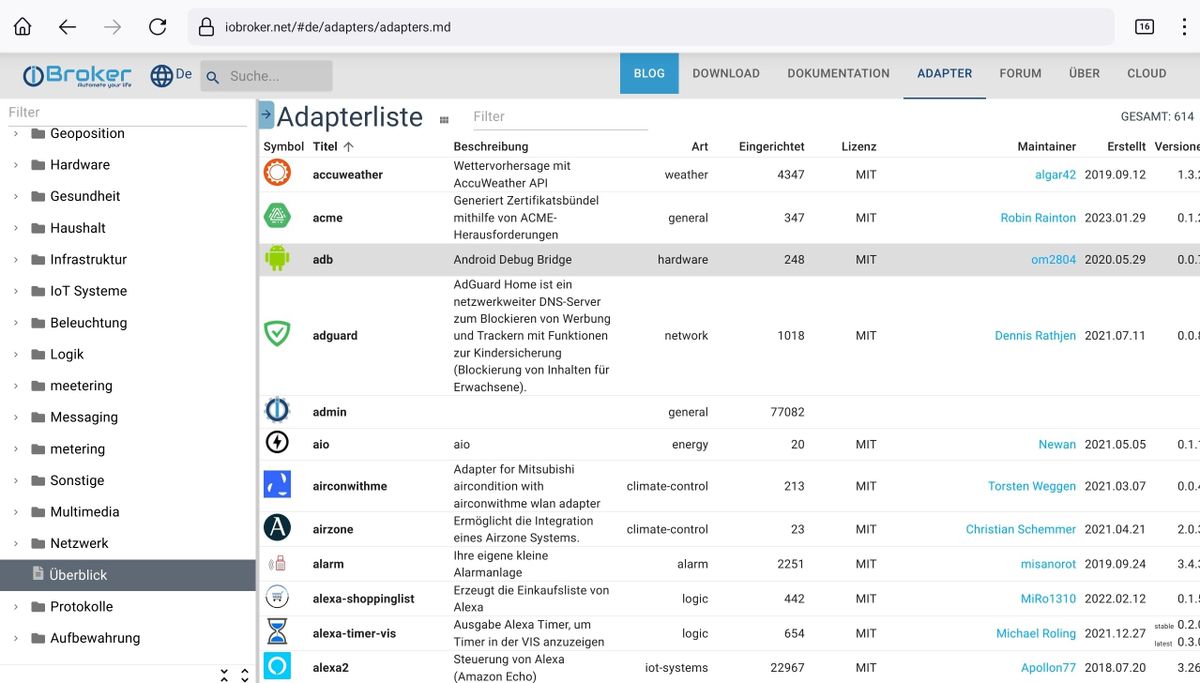Expand the Gesundheit folder chevron

click(16, 197)
